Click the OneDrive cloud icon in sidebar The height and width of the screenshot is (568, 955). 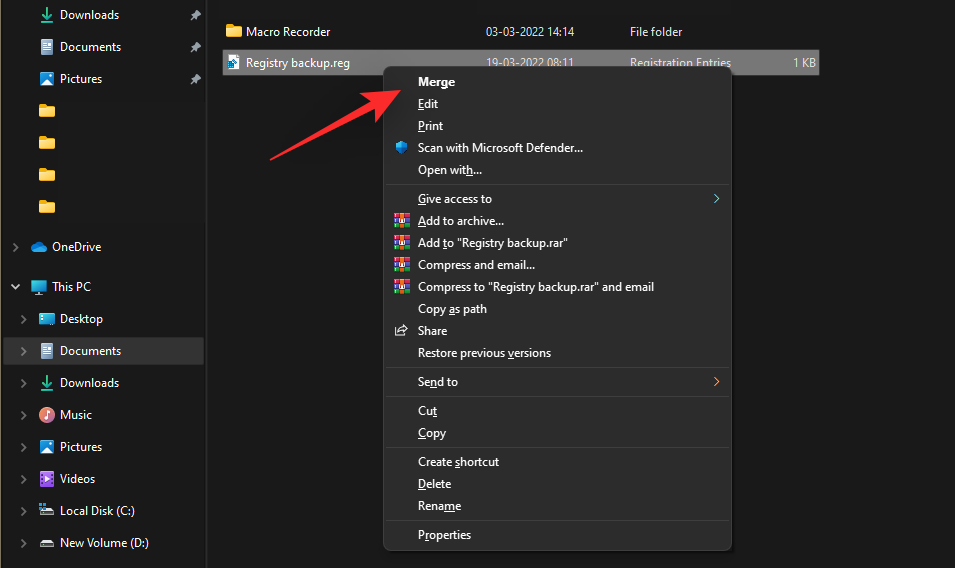pos(39,247)
